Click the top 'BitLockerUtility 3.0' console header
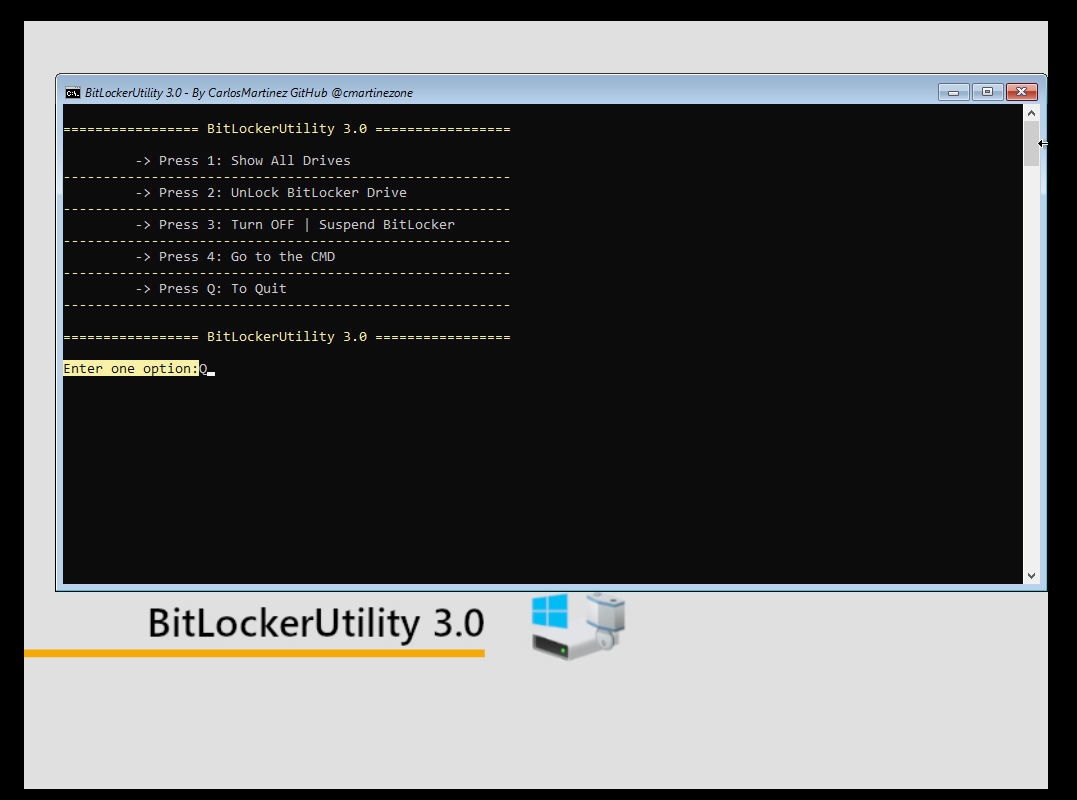Image resolution: width=1077 pixels, height=800 pixels. pyautogui.click(x=287, y=129)
